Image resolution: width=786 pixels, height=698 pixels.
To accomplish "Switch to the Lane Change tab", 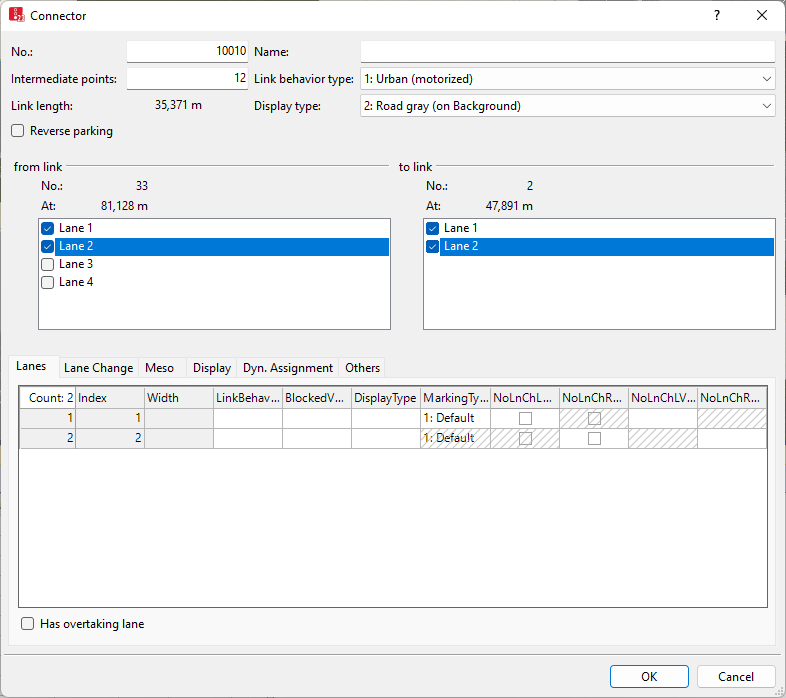I will (x=98, y=368).
